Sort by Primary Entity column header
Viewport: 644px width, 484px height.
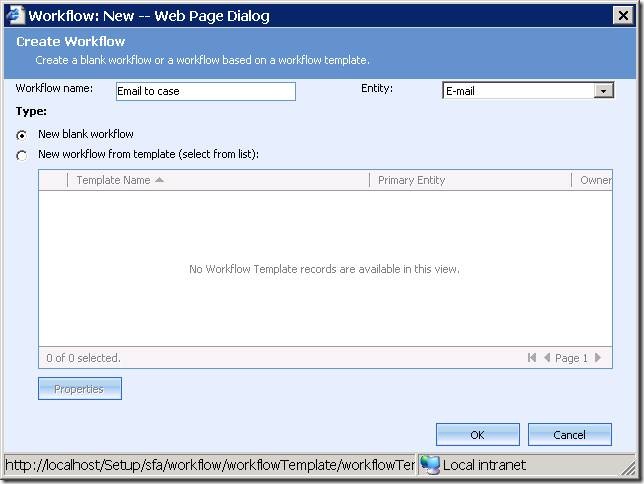411,180
